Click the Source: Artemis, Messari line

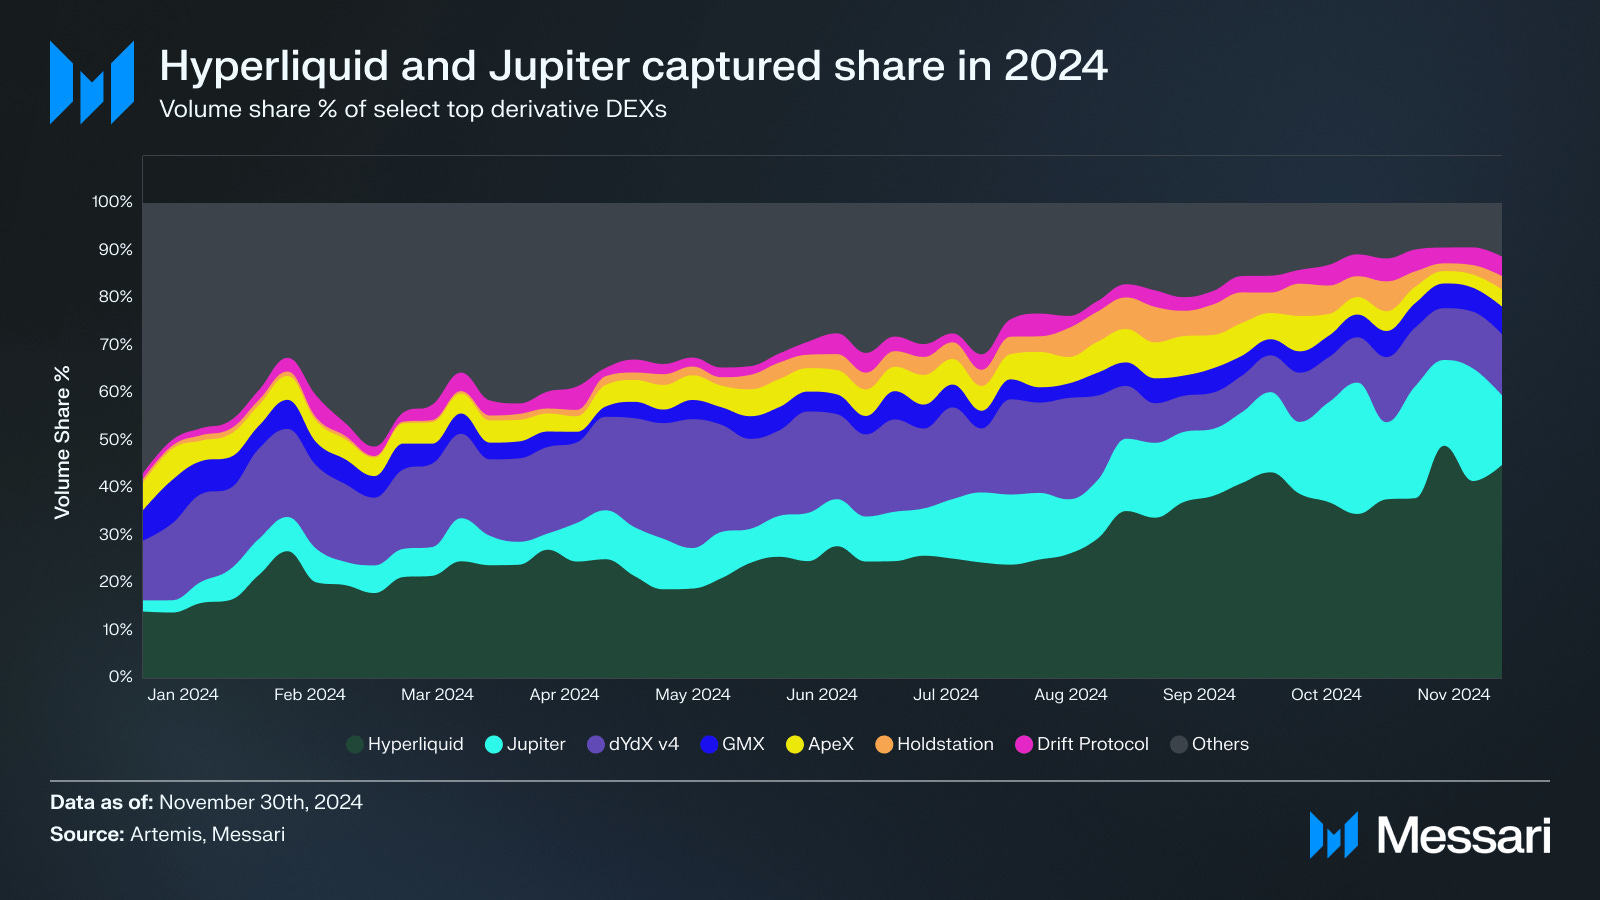(x=167, y=834)
